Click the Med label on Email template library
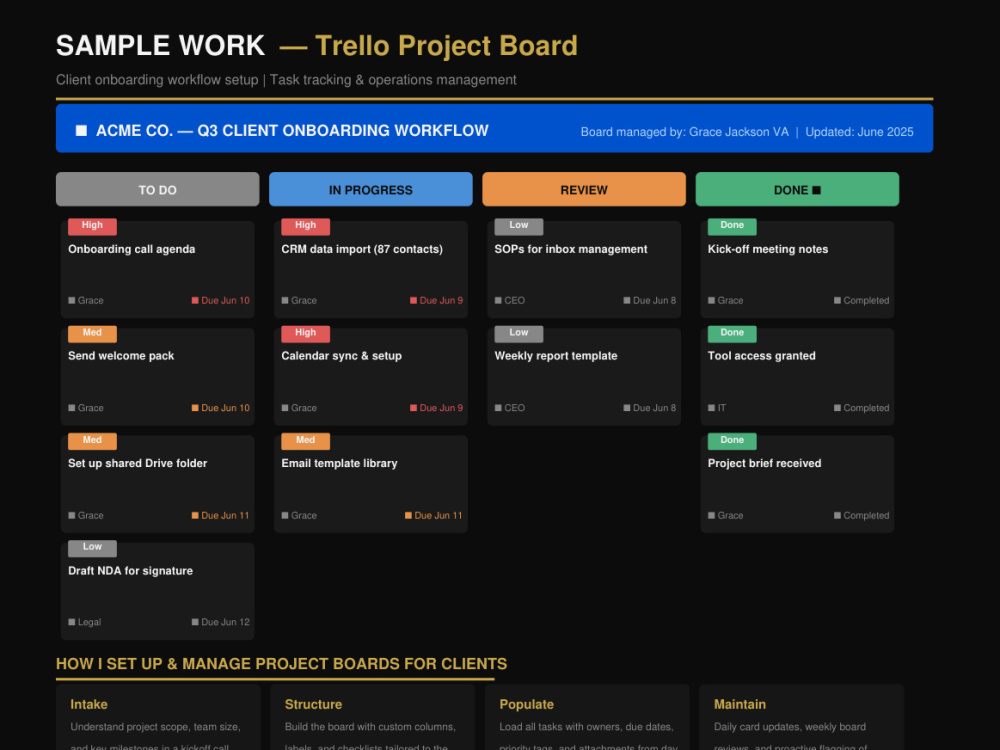Image resolution: width=1000 pixels, height=750 pixels. coord(305,440)
